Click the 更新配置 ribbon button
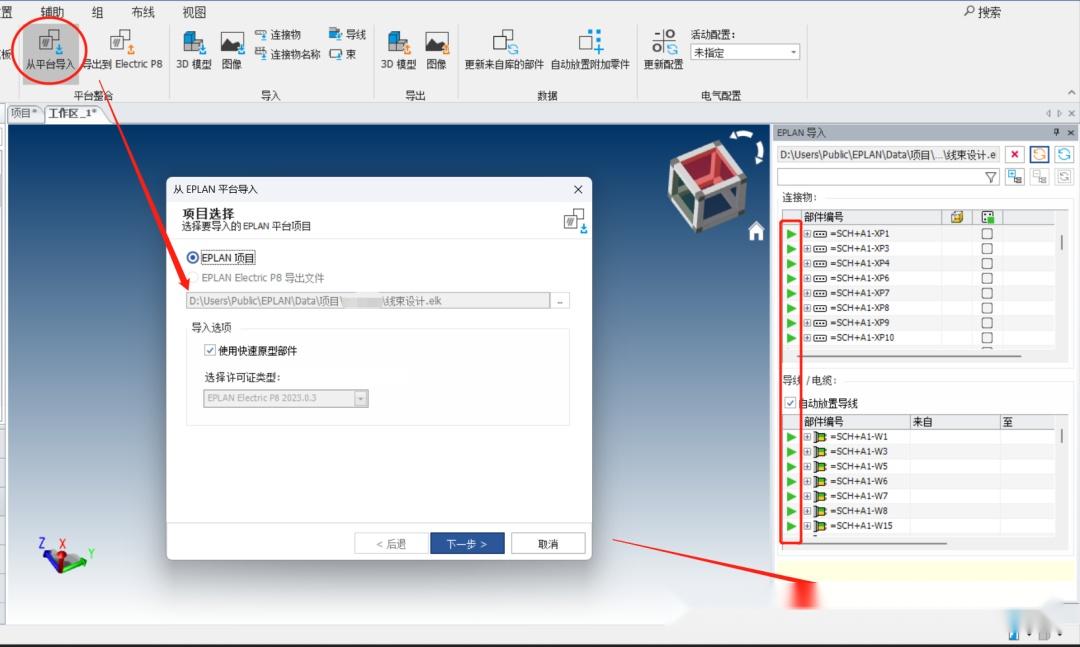 [663, 50]
